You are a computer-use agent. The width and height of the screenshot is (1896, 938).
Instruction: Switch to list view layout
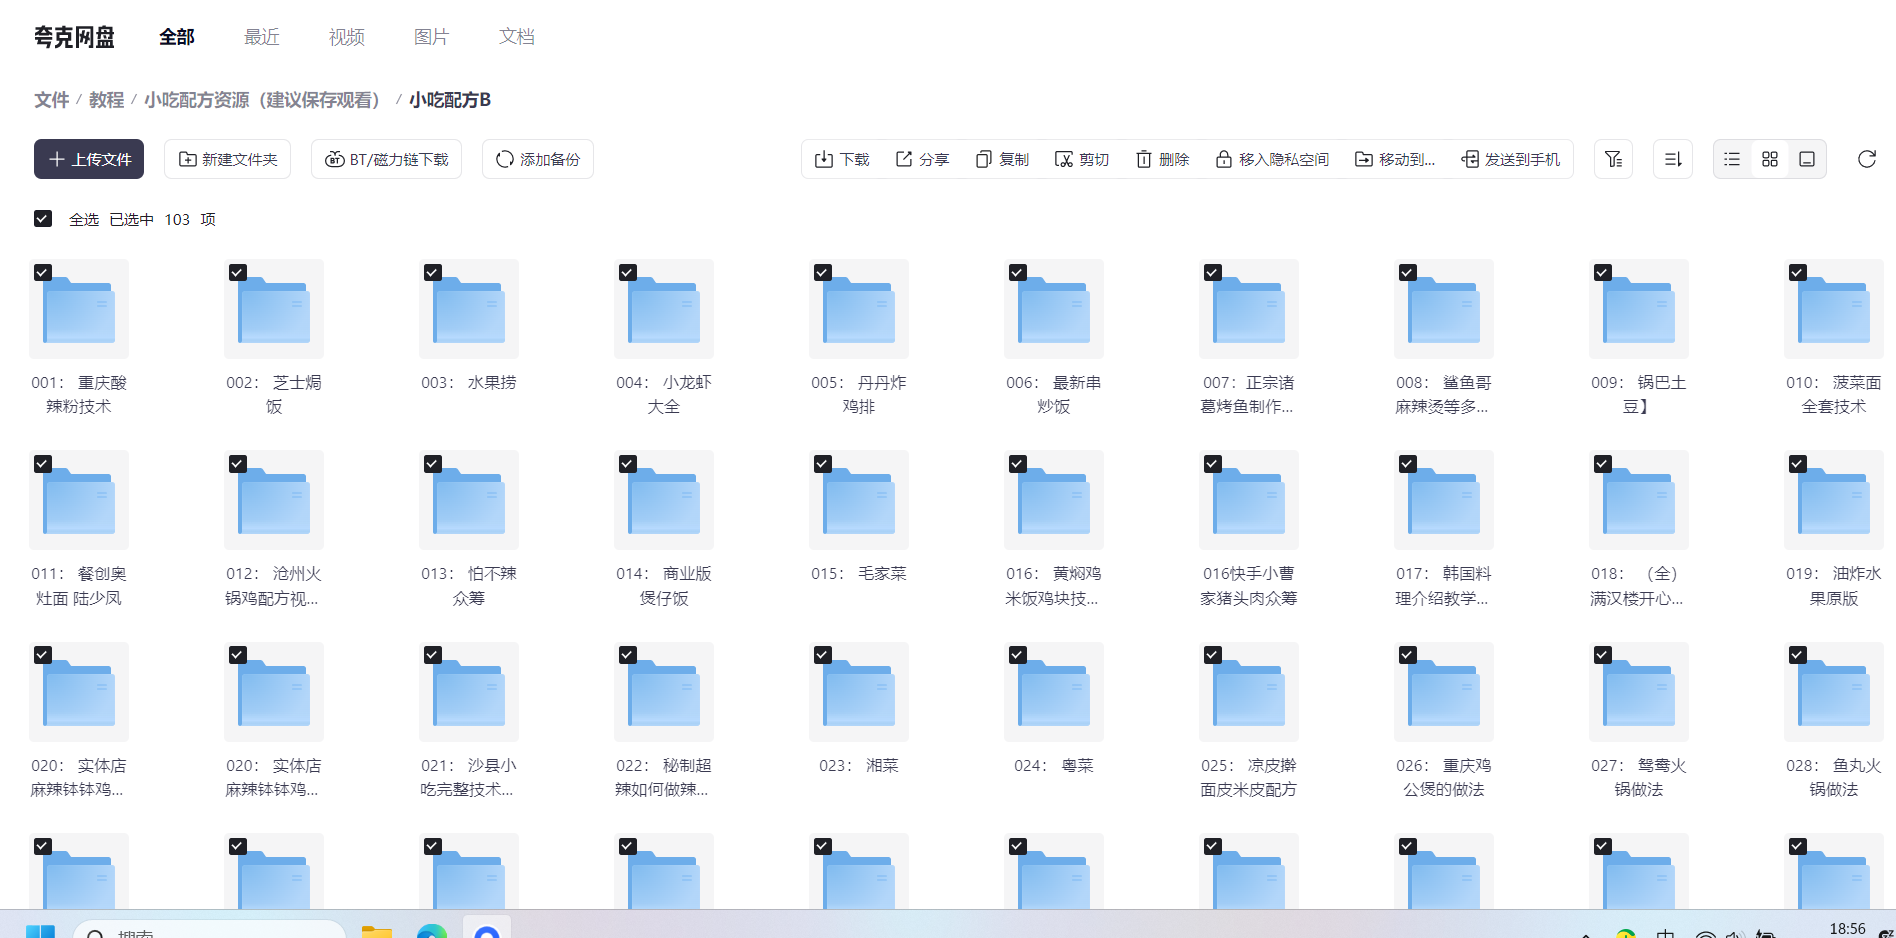point(1732,159)
